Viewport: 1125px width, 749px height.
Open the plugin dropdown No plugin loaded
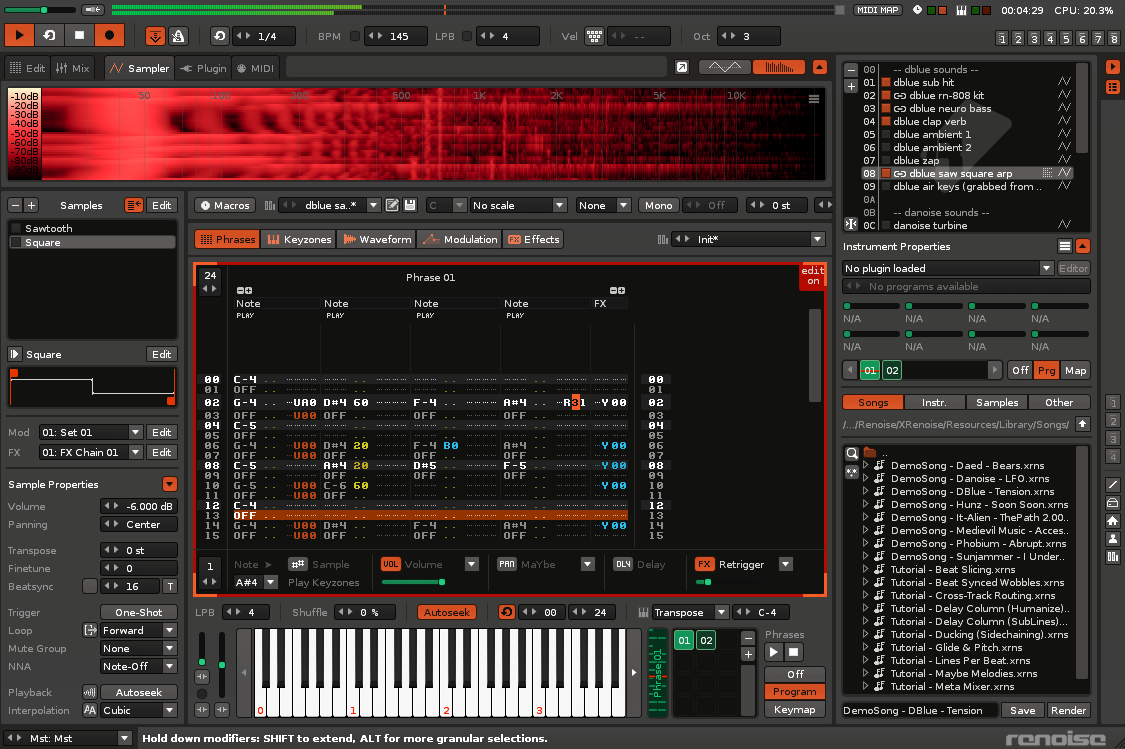pyautogui.click(x=947, y=268)
